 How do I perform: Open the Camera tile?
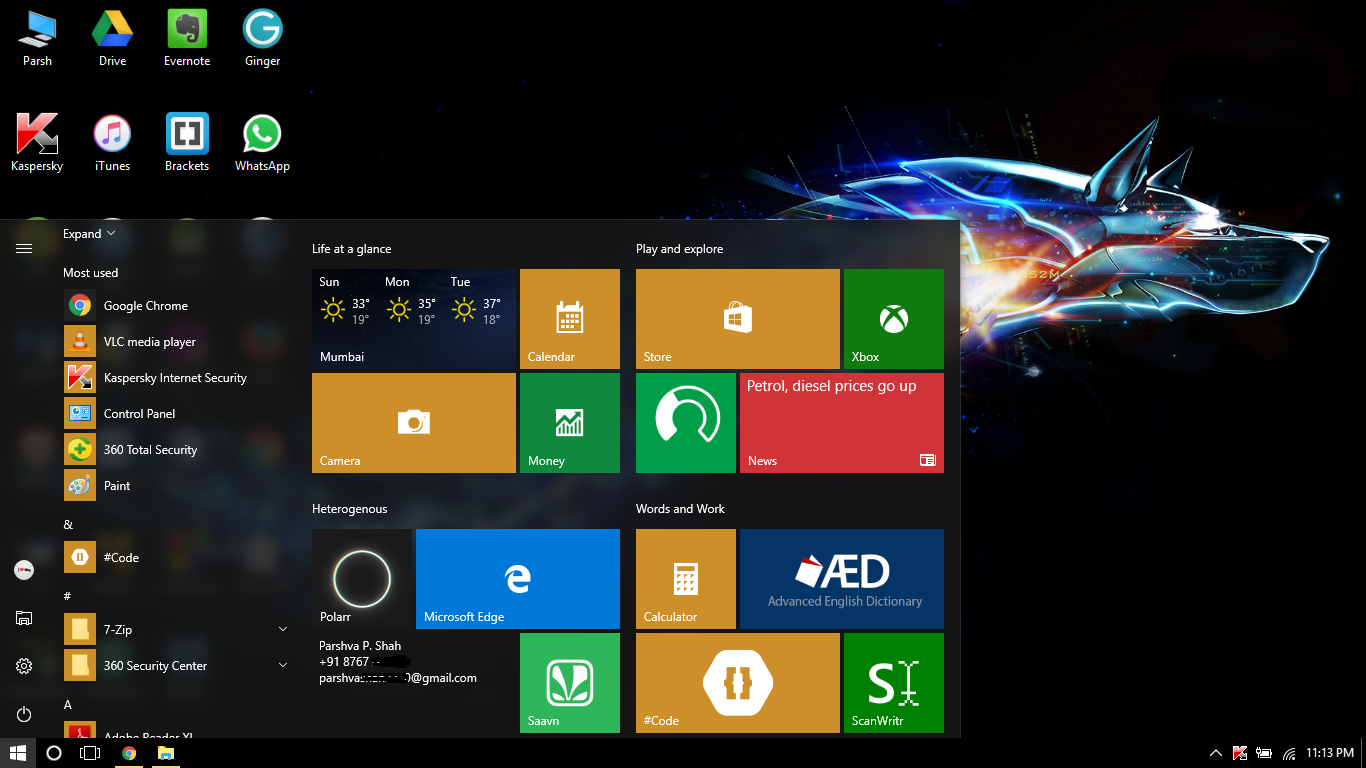[413, 422]
